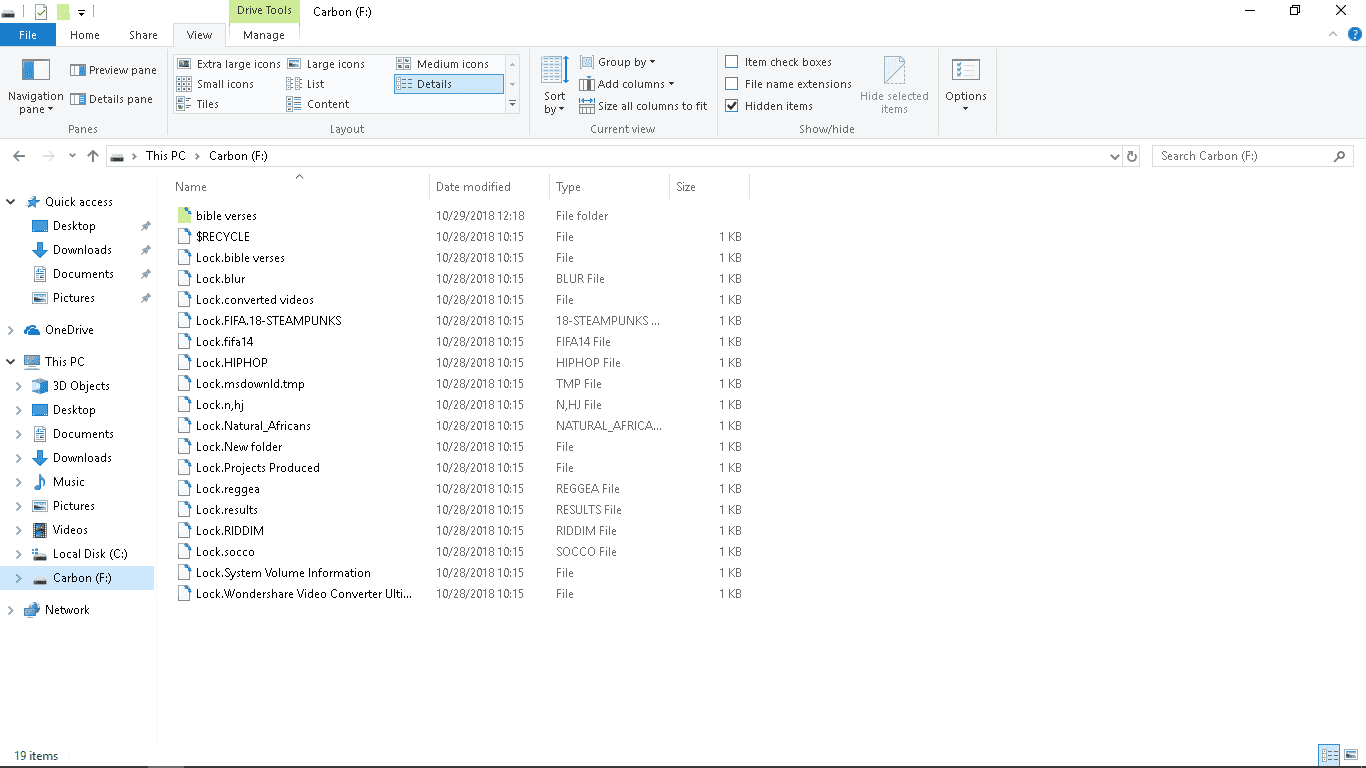
Task: Open Videos in navigation pane
Action: coord(70,530)
